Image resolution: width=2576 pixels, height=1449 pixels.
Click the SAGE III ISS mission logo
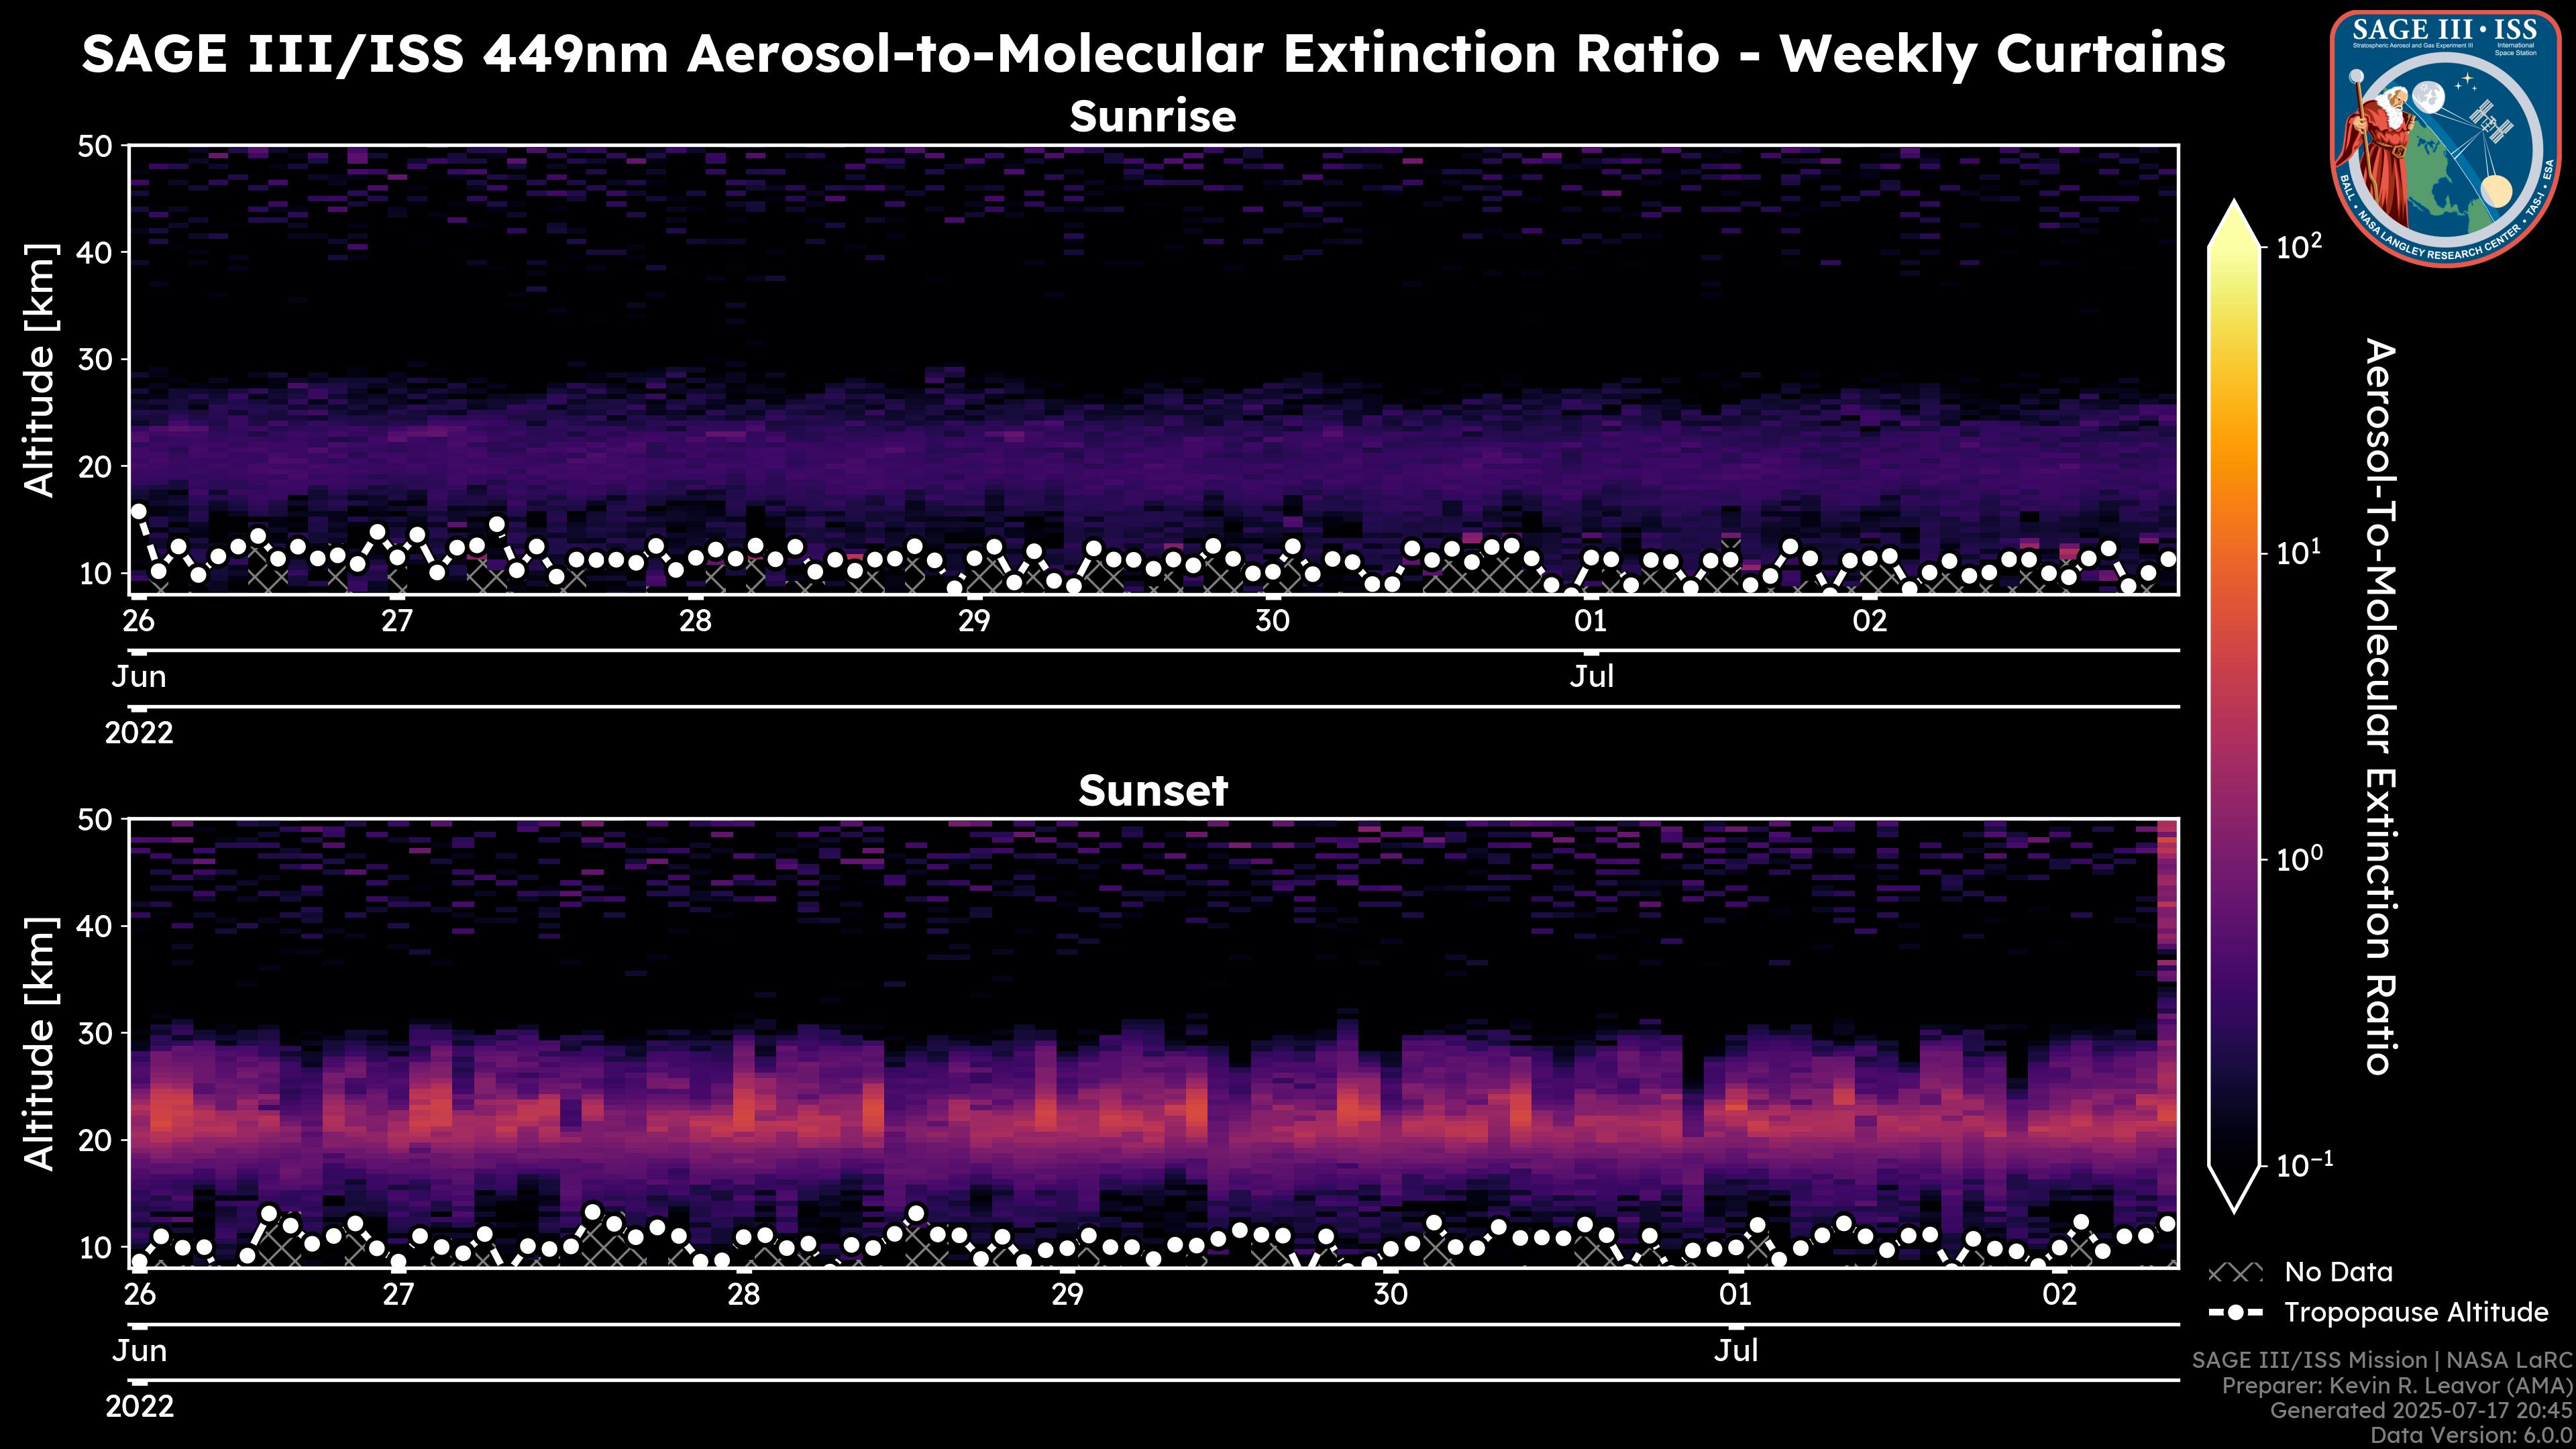pos(2445,138)
